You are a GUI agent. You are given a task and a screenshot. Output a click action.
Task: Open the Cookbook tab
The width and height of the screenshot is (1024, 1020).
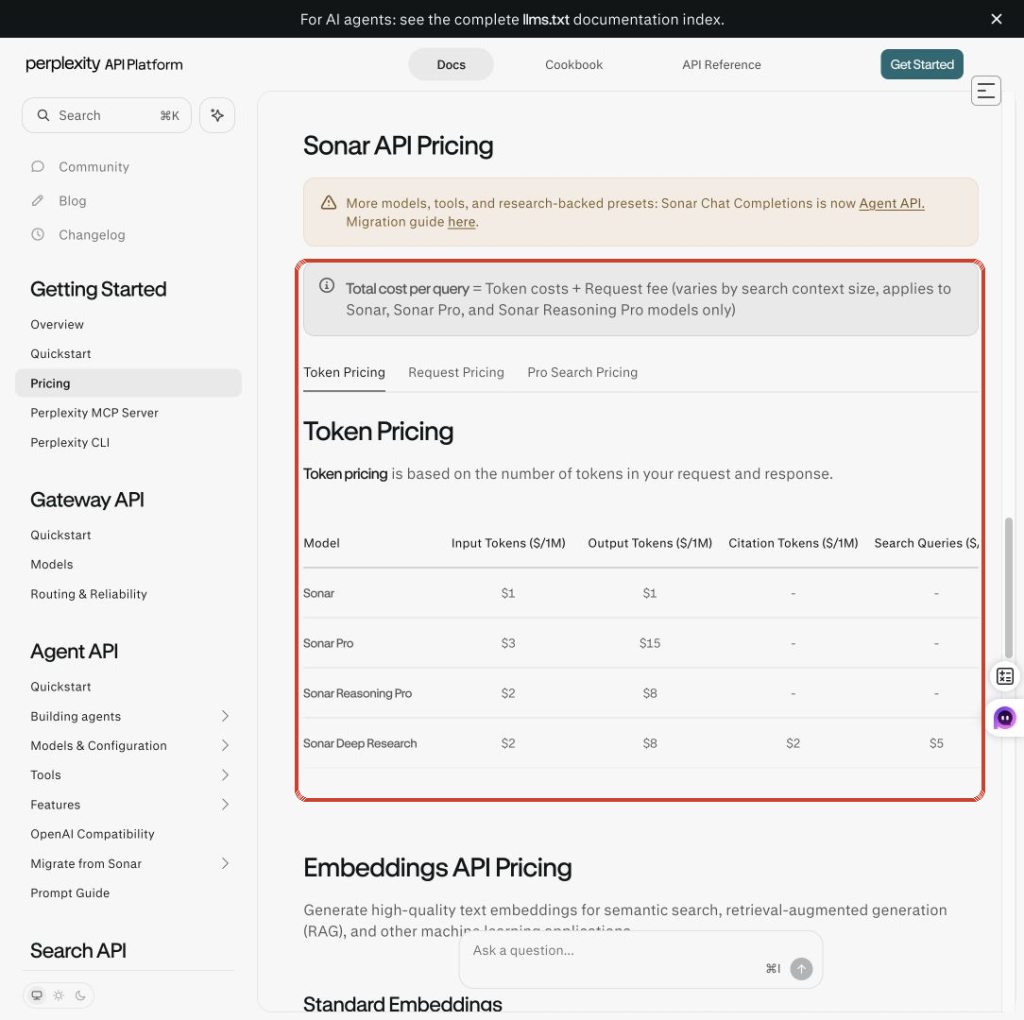tap(573, 65)
